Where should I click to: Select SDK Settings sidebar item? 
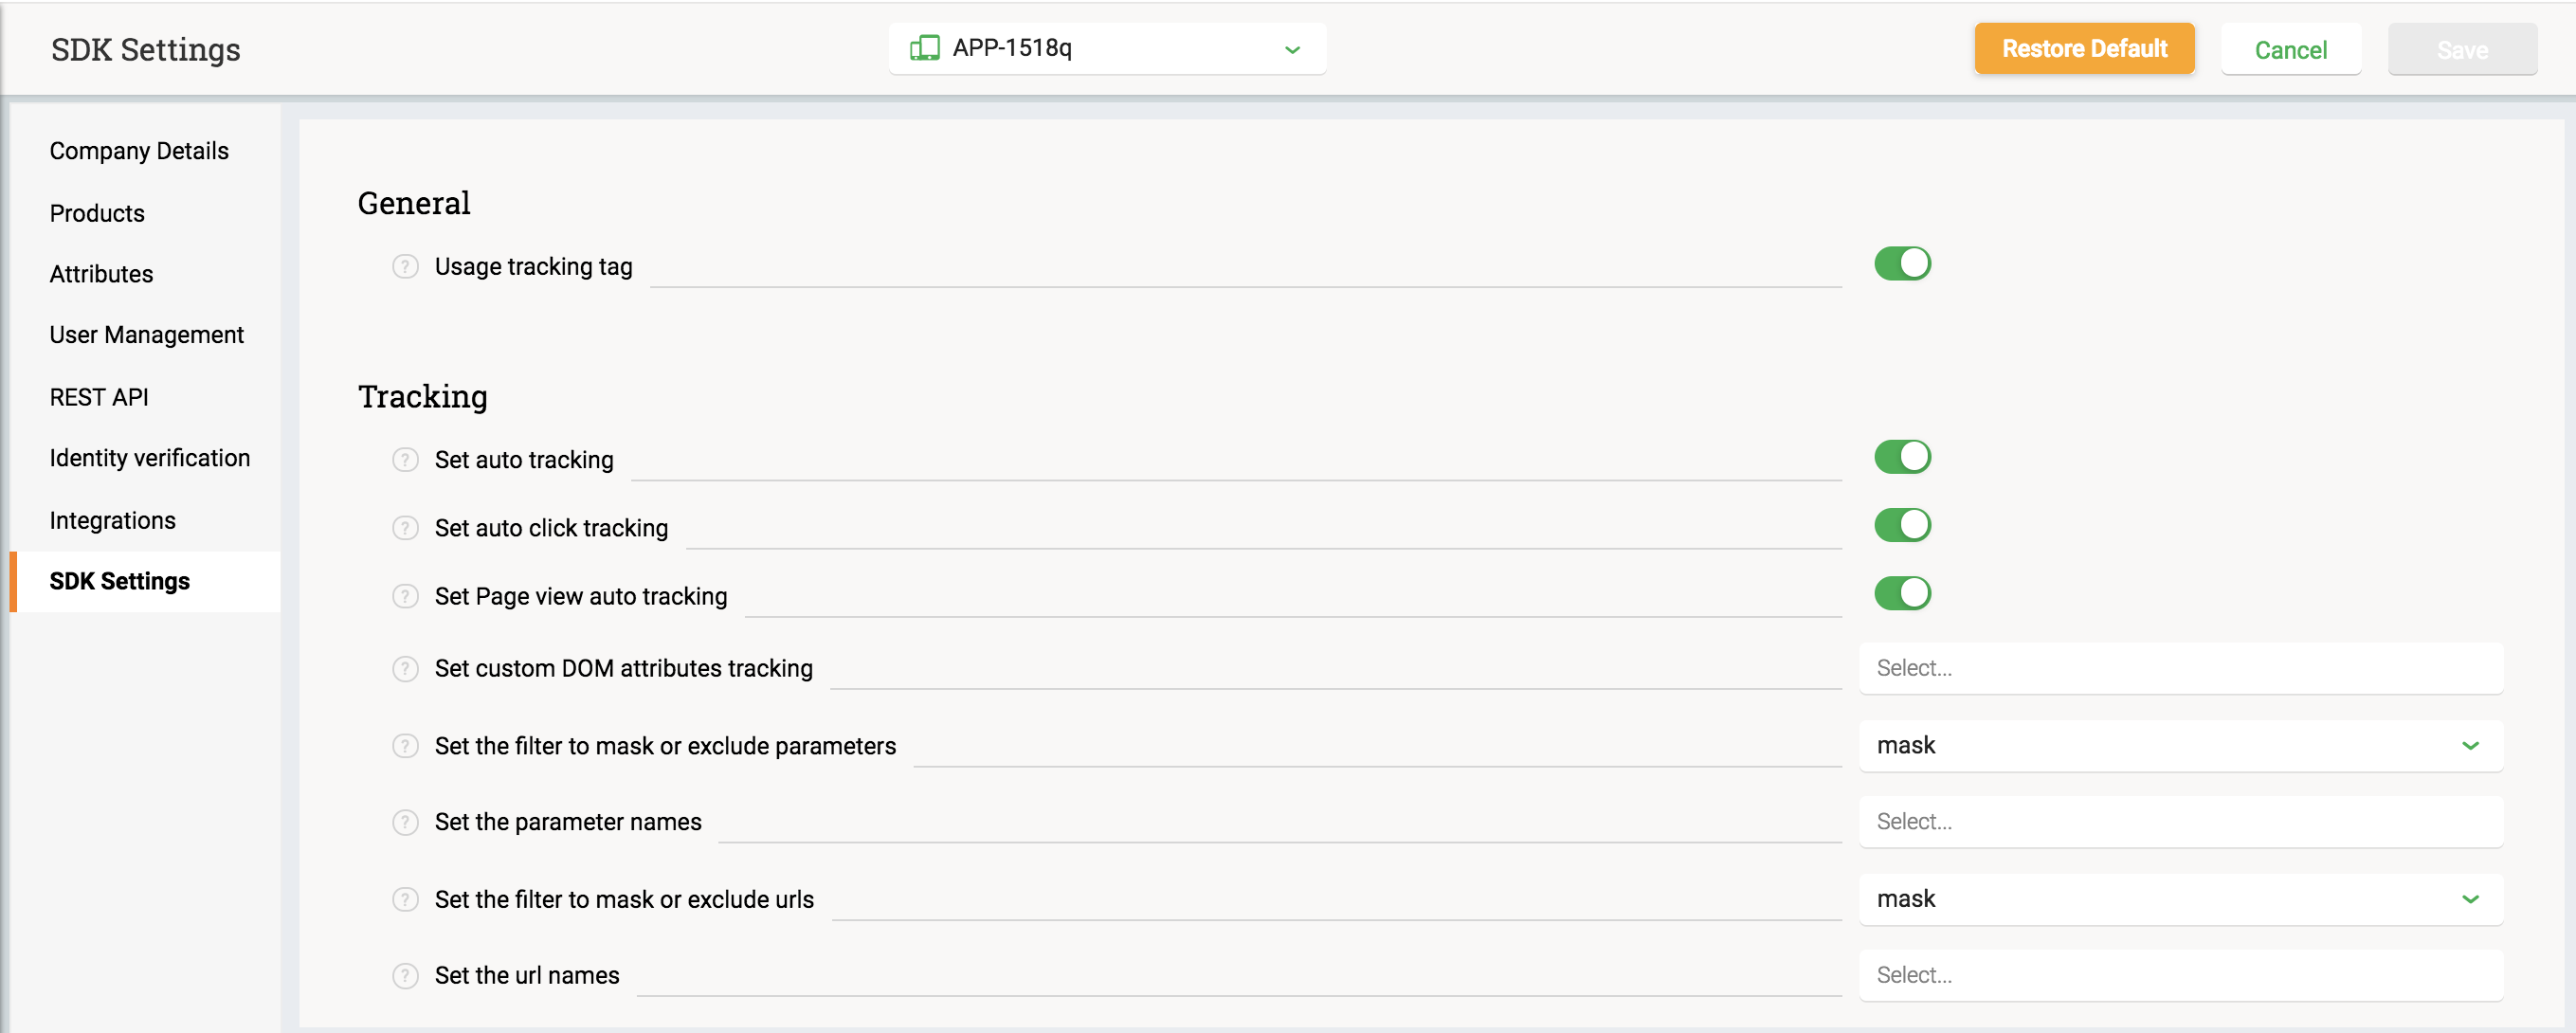coord(145,581)
